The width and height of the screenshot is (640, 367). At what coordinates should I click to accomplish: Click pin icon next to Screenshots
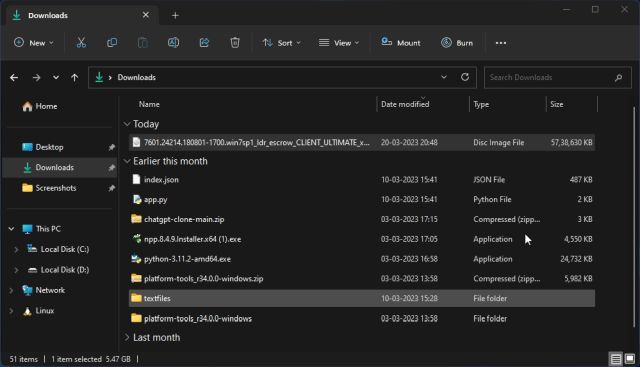111,188
